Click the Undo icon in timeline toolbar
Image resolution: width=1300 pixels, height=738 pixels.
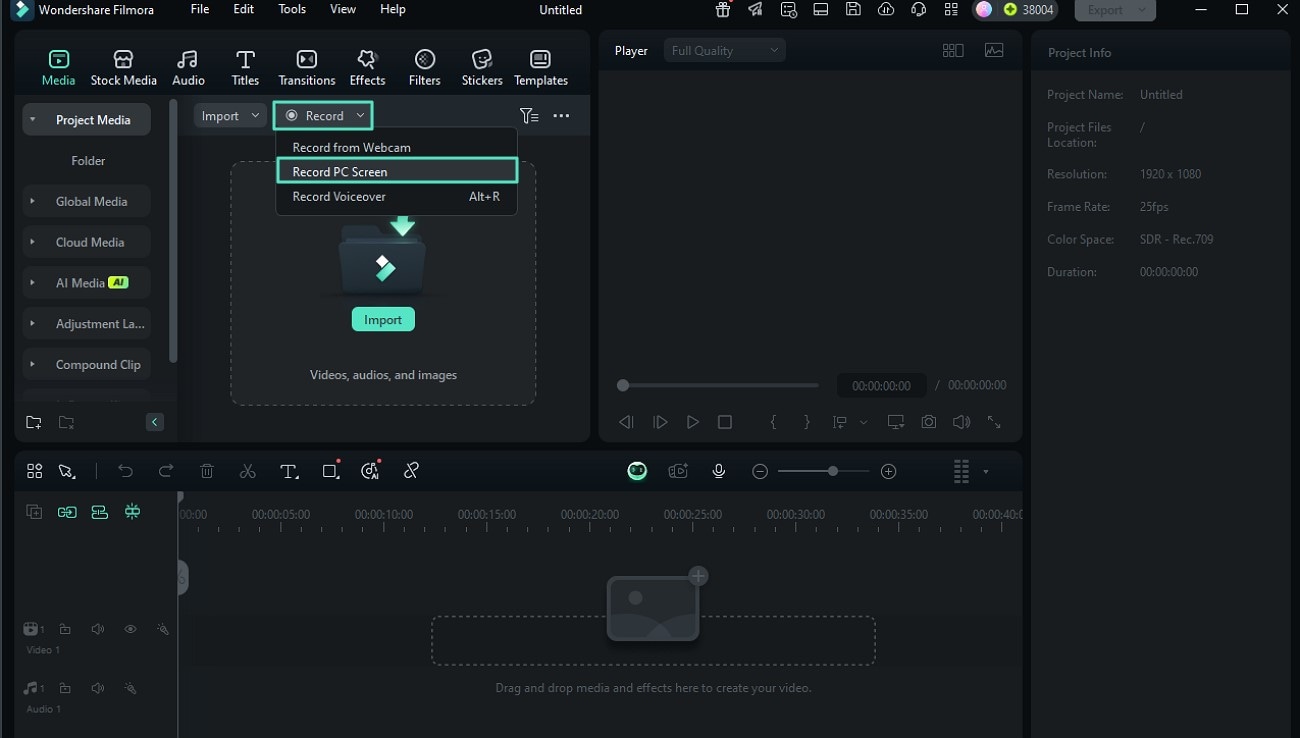pyautogui.click(x=125, y=471)
